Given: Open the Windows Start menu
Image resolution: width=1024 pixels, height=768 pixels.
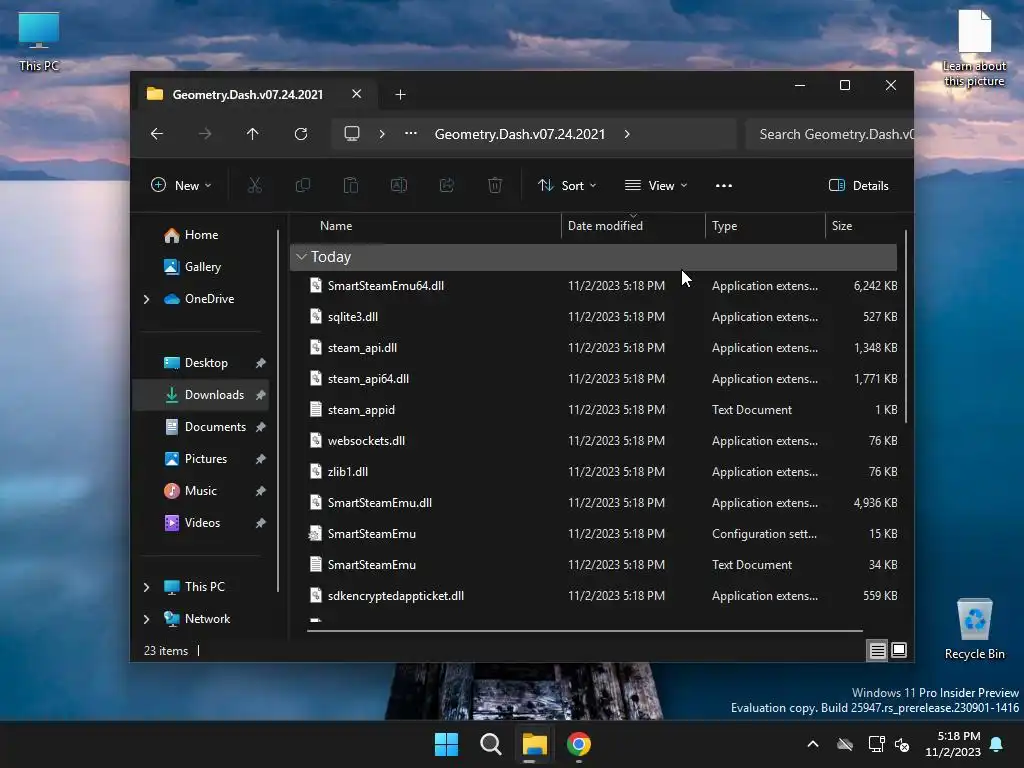Looking at the screenshot, I should 447,744.
